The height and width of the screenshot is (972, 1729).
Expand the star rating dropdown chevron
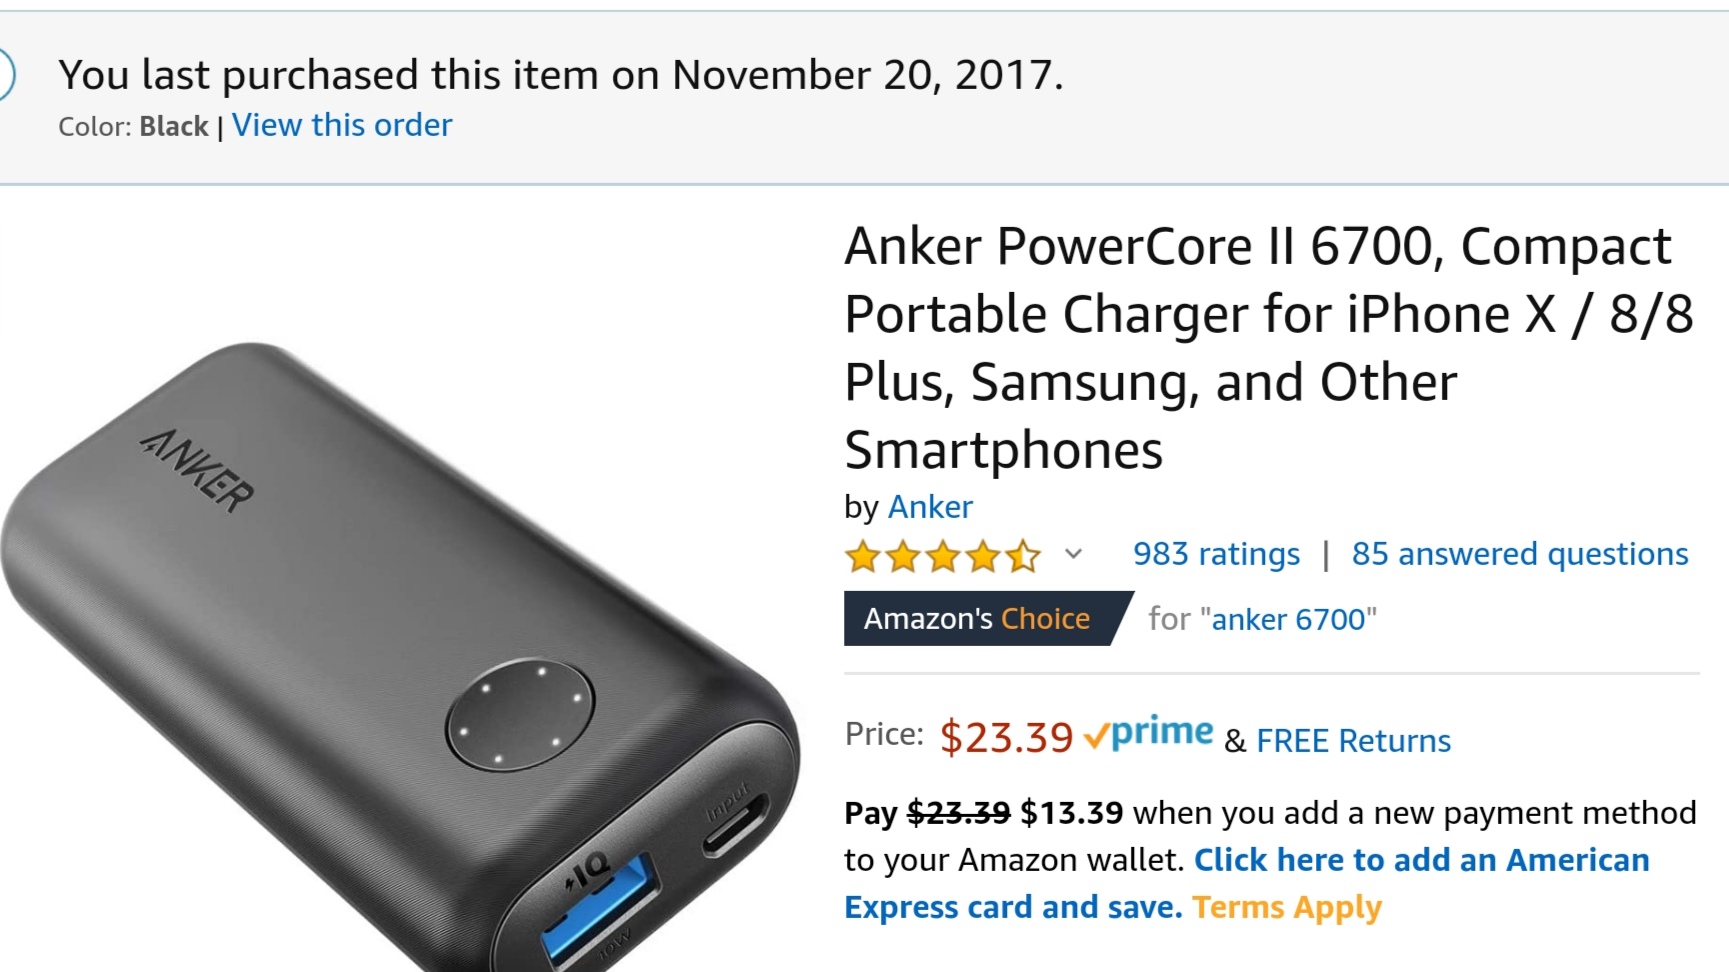[1073, 554]
